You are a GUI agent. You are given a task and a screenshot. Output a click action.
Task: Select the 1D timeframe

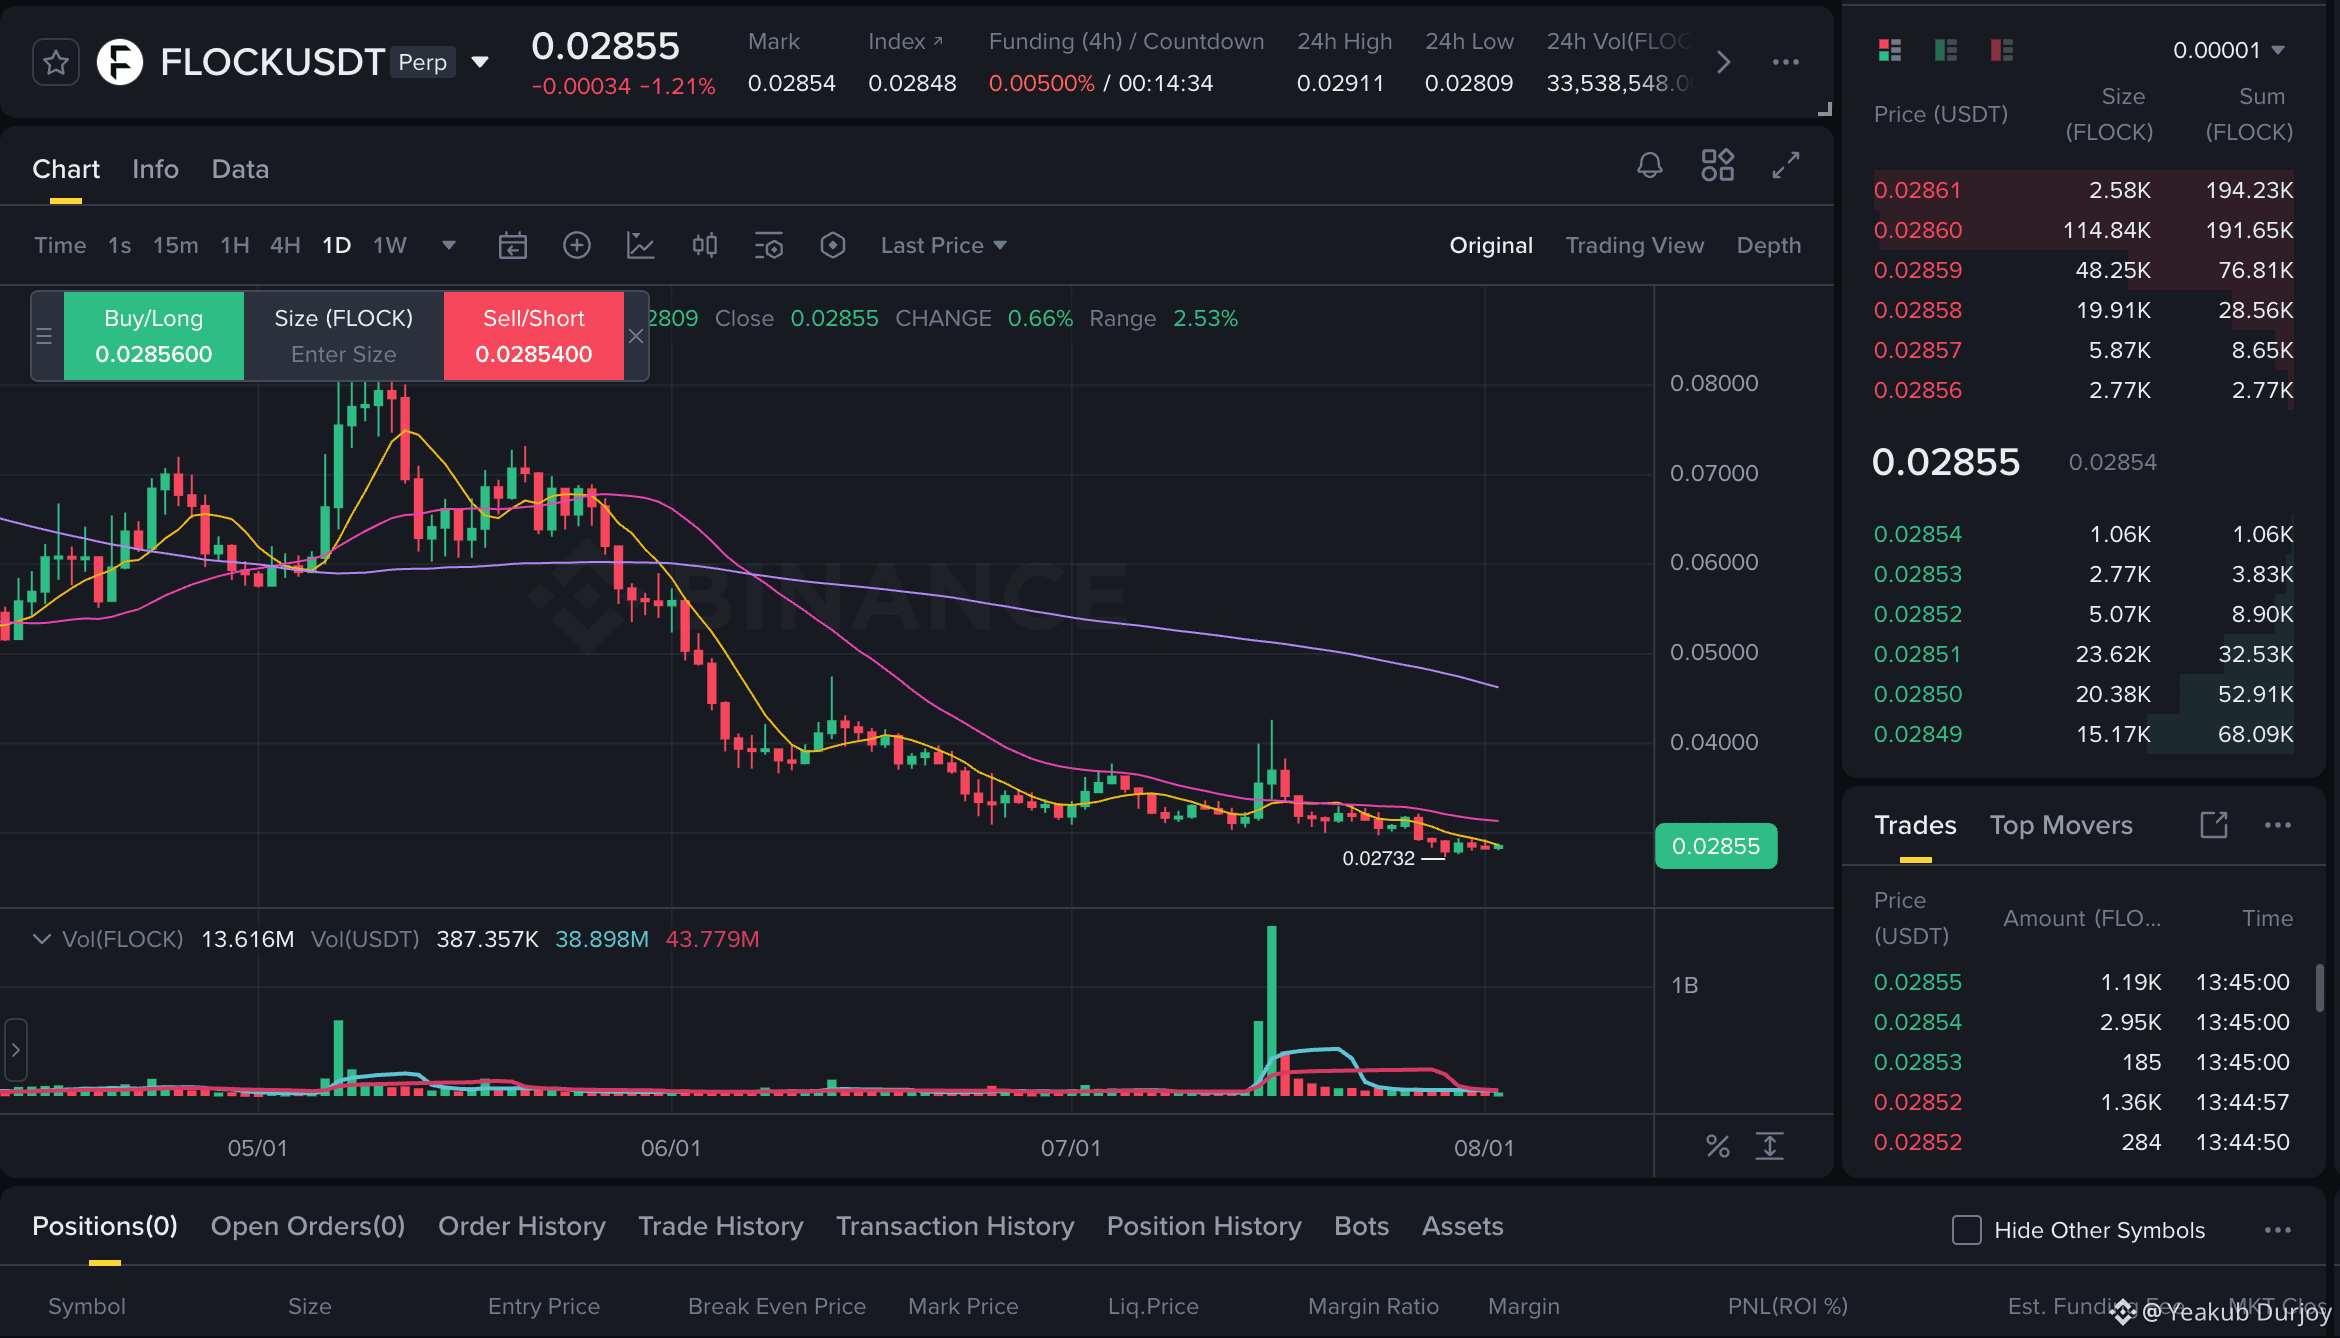point(337,245)
